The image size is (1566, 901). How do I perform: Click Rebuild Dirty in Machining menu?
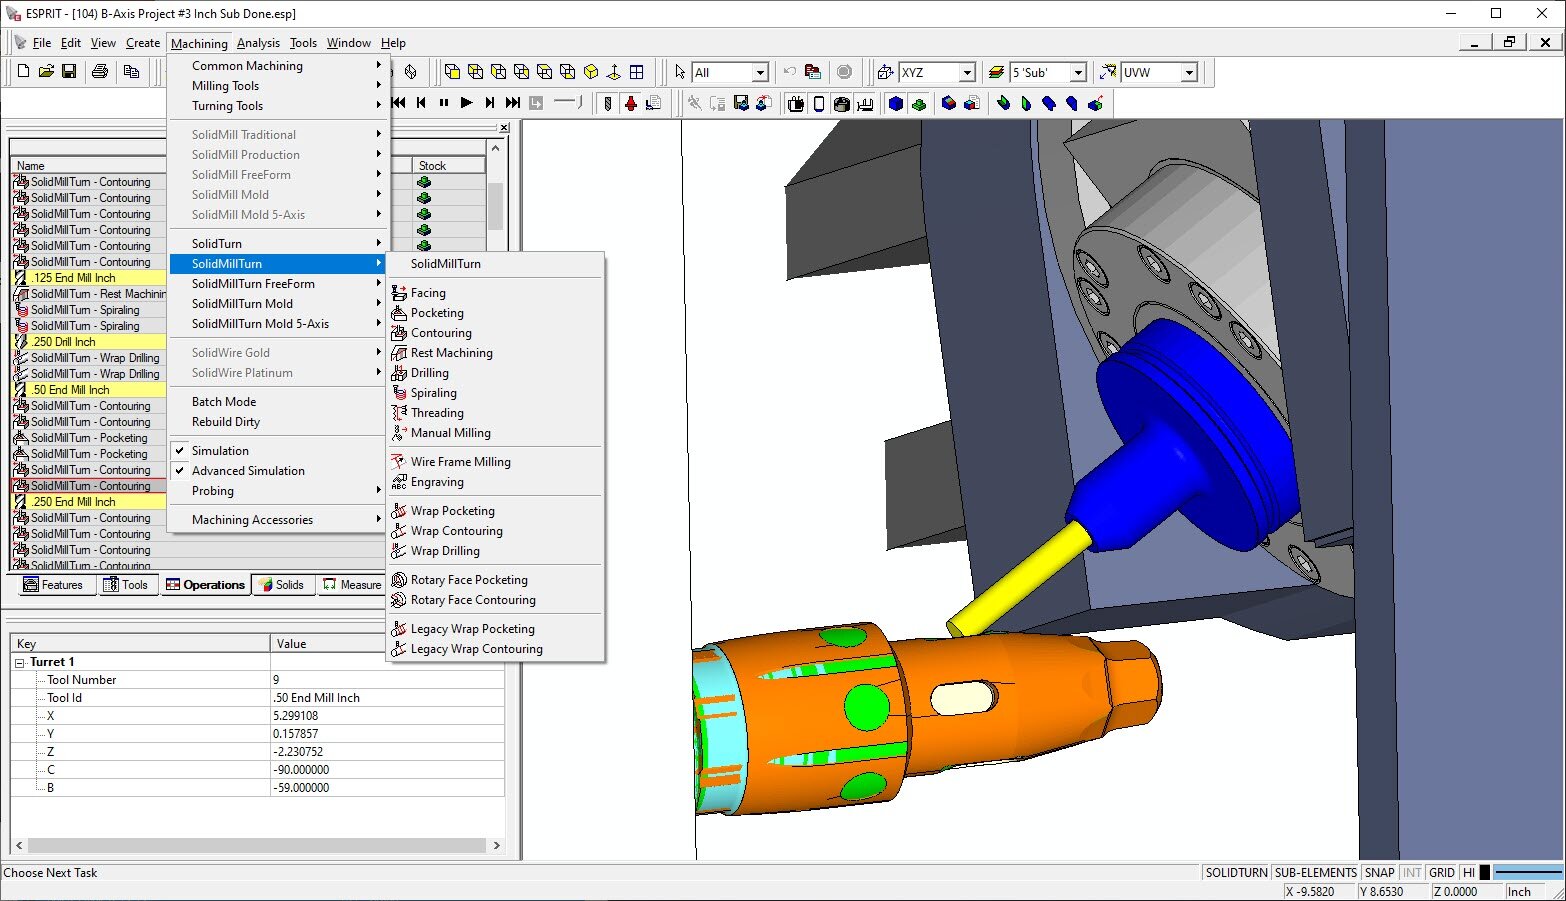278,422
